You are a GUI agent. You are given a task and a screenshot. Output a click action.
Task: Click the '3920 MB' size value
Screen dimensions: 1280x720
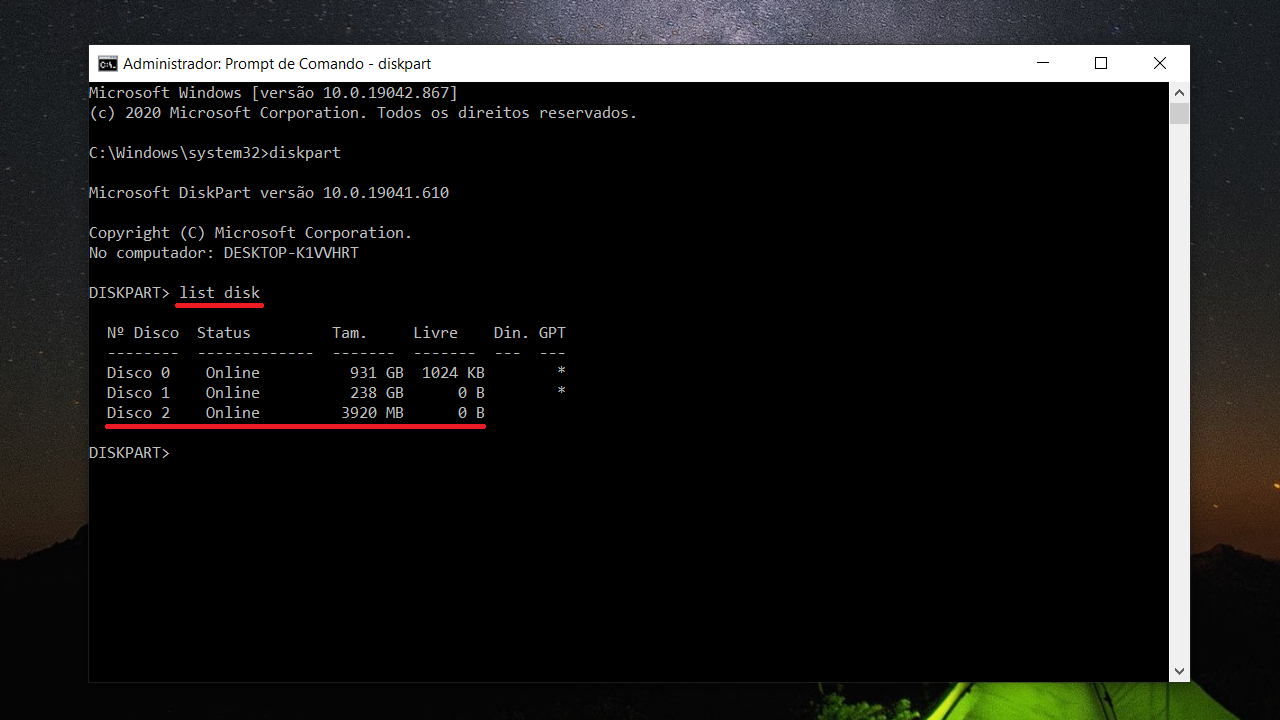pos(372,413)
